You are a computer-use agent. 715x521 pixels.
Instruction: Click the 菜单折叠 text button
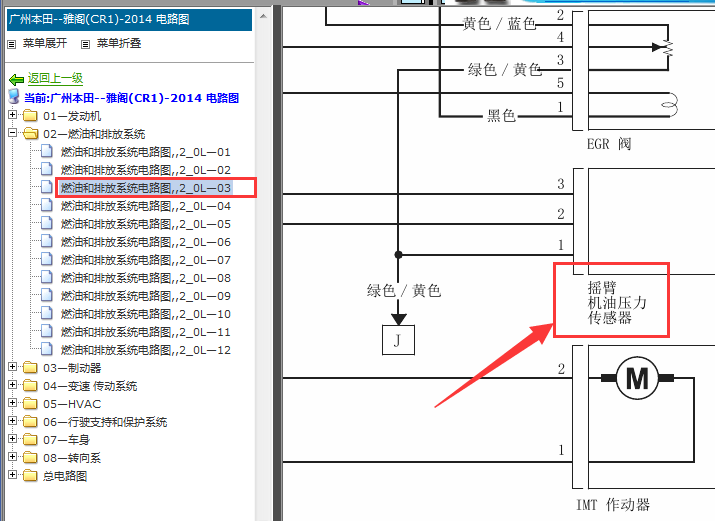pyautogui.click(x=119, y=43)
